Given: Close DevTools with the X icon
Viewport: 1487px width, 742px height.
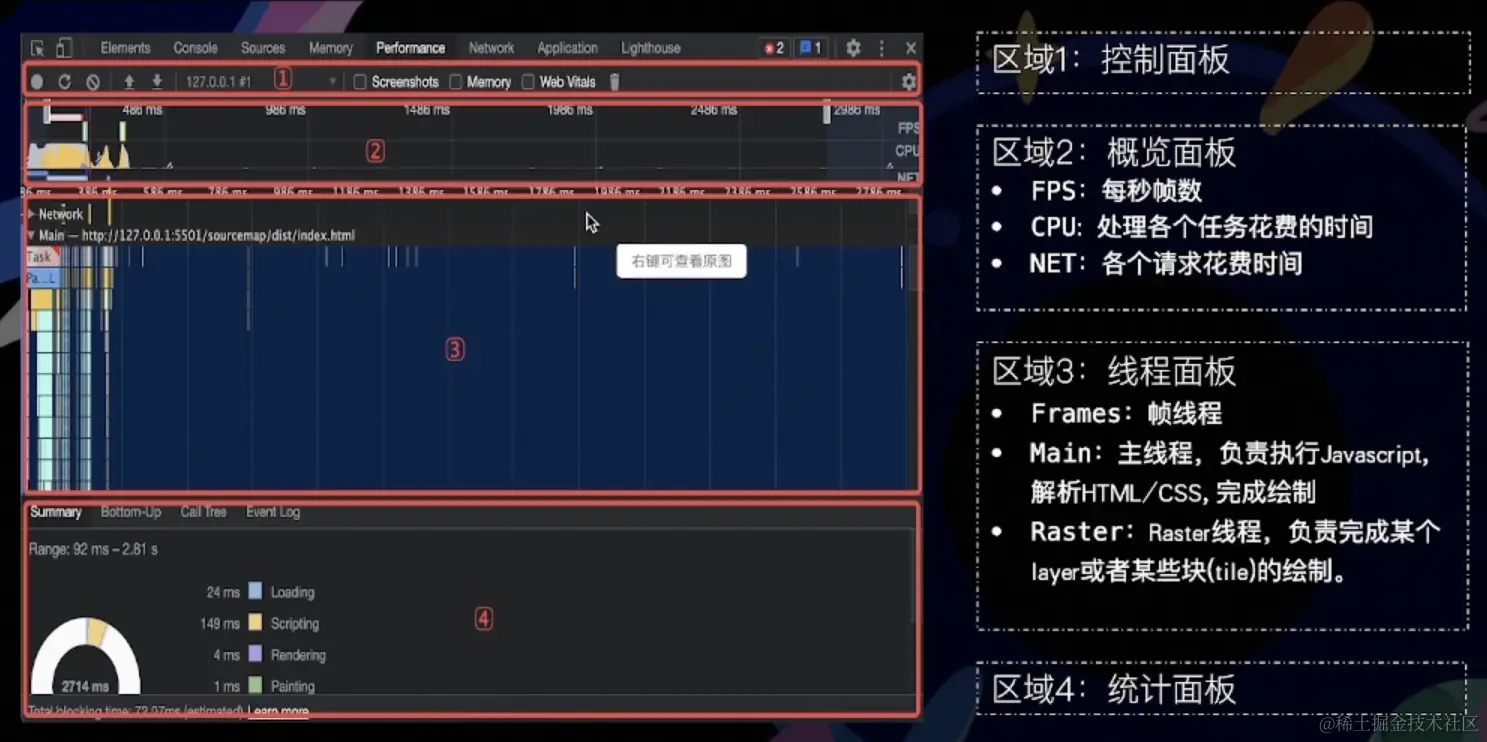Looking at the screenshot, I should coord(911,48).
